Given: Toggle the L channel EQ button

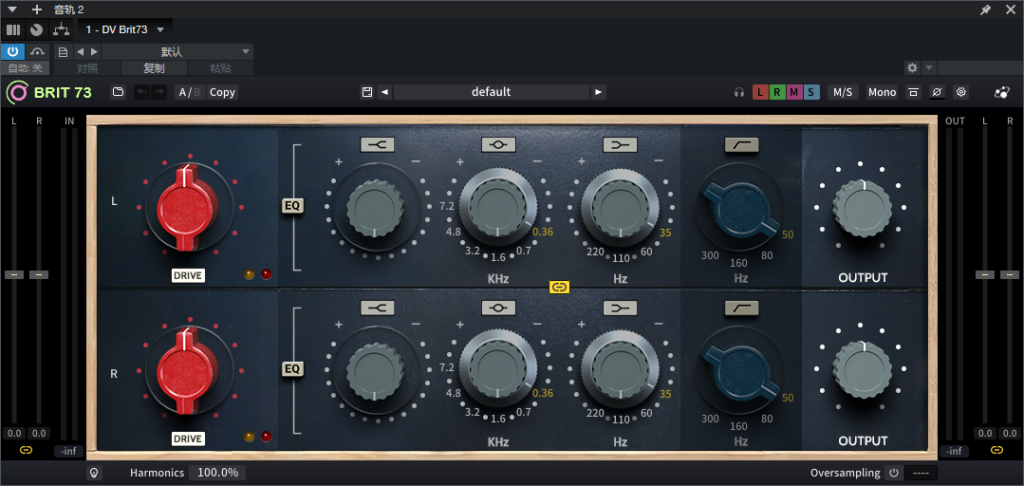Looking at the screenshot, I should 293,206.
